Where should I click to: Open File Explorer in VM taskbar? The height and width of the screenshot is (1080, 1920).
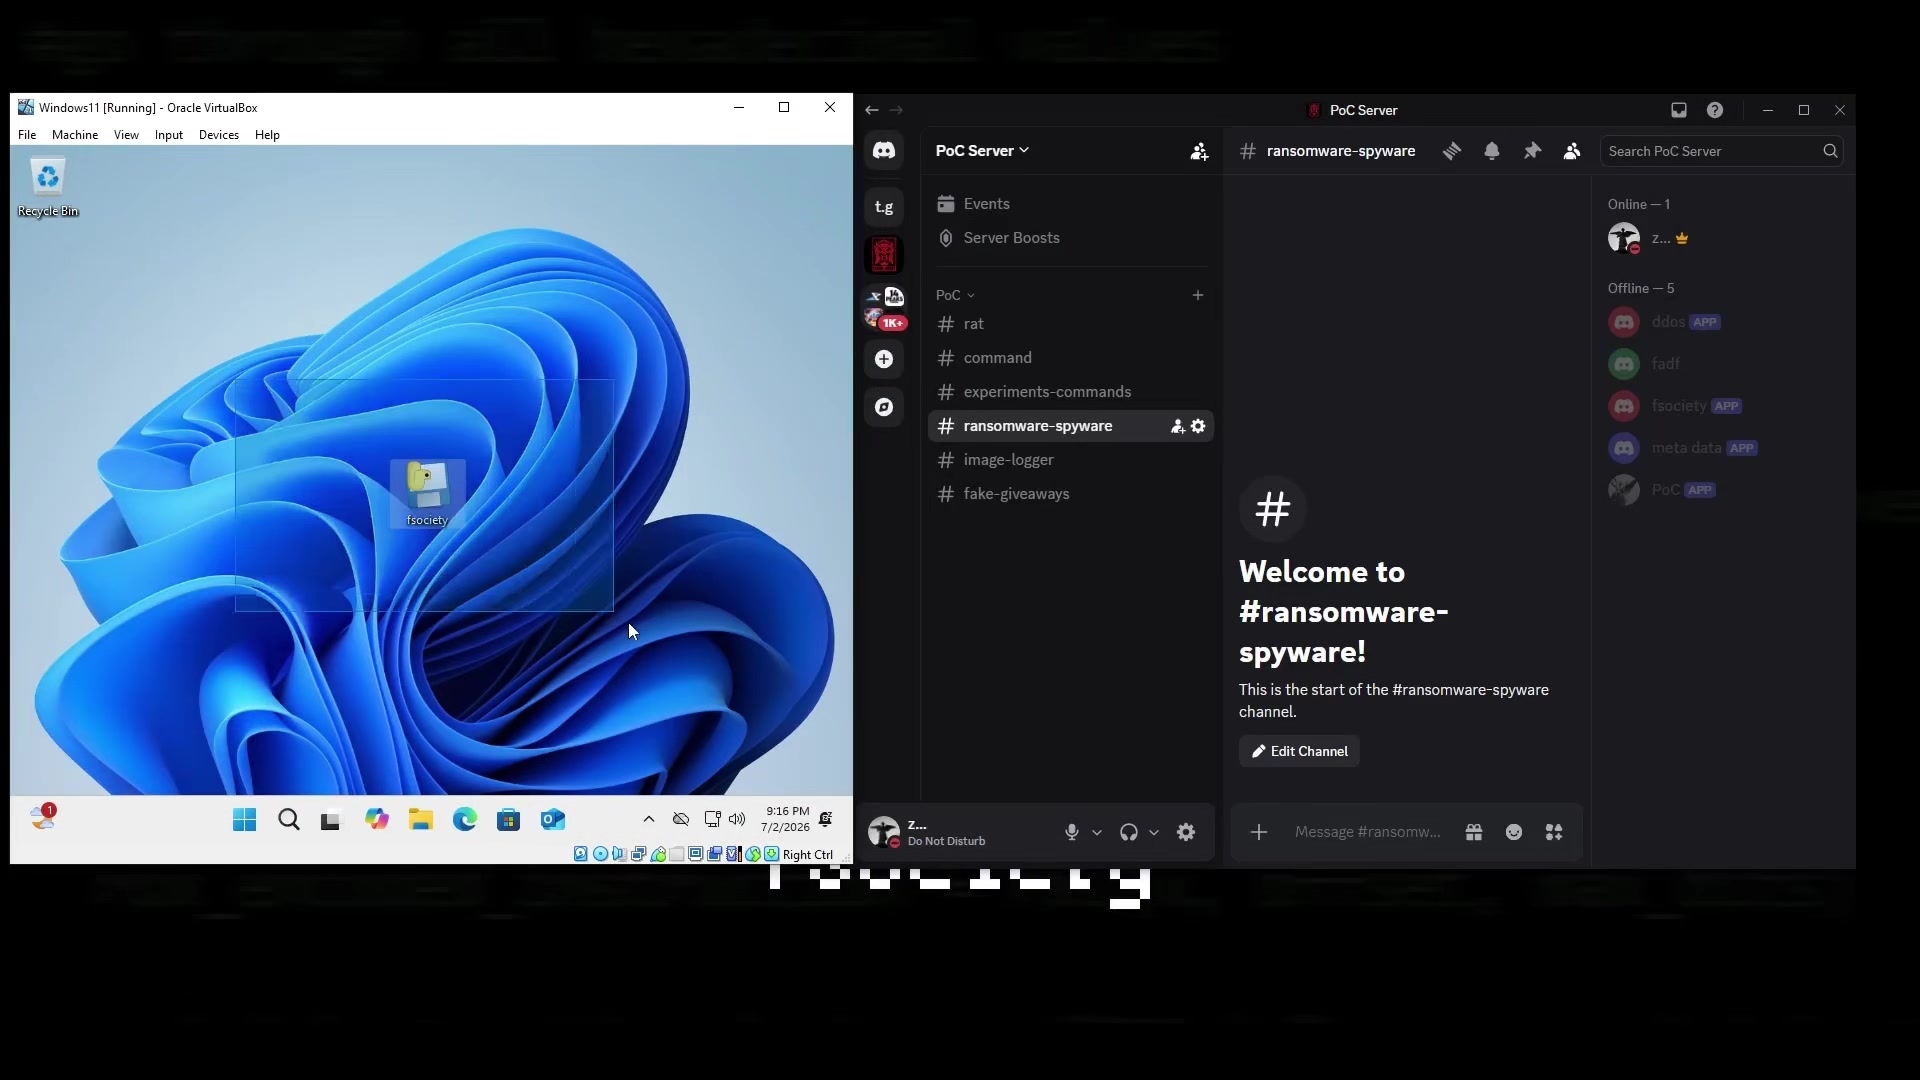(x=421, y=820)
